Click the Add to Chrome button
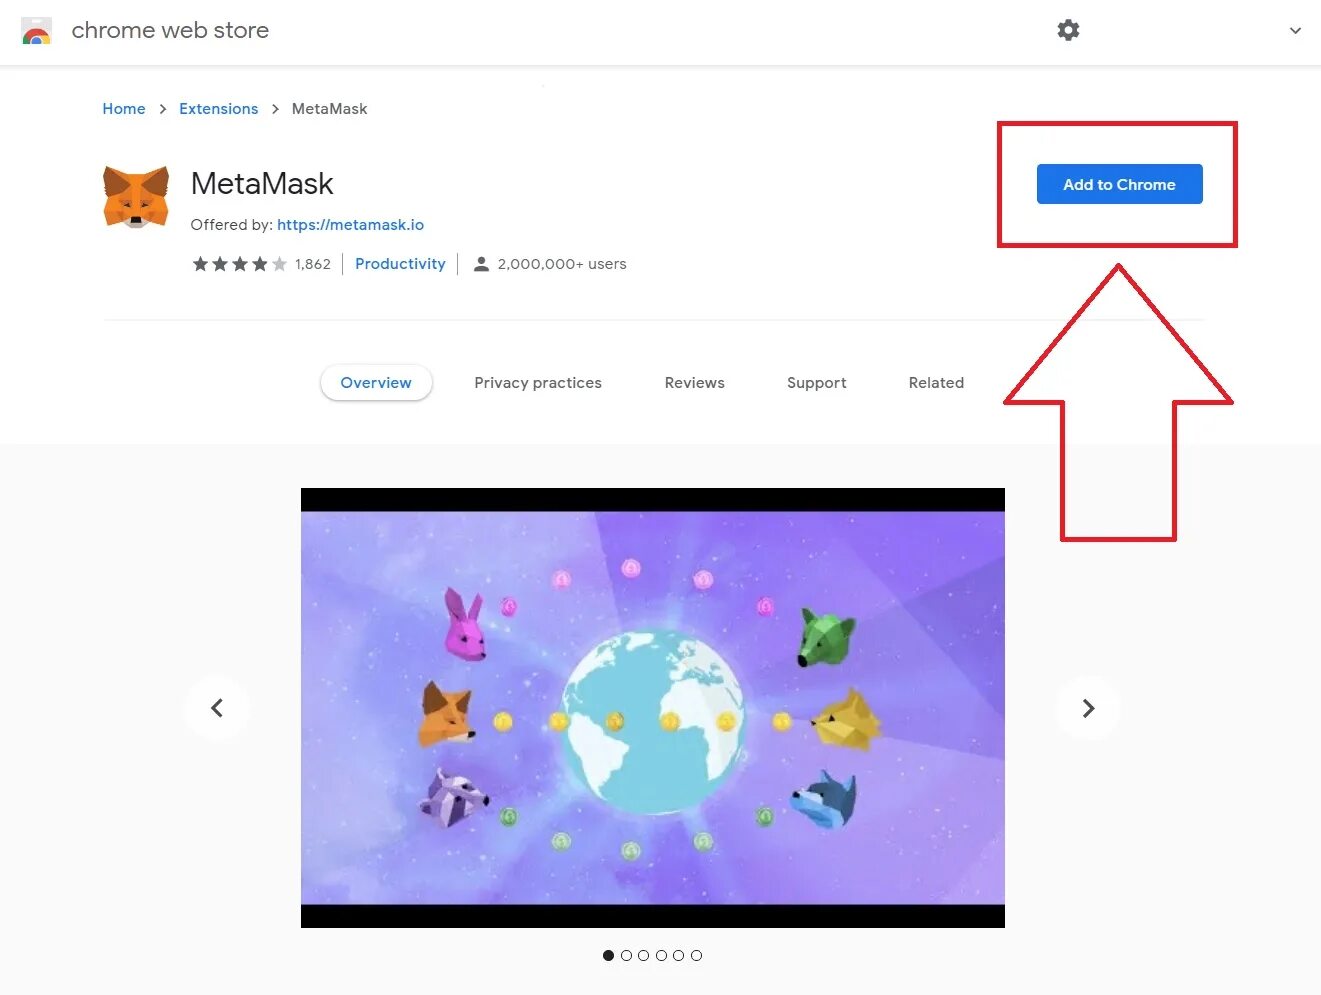 click(1119, 184)
